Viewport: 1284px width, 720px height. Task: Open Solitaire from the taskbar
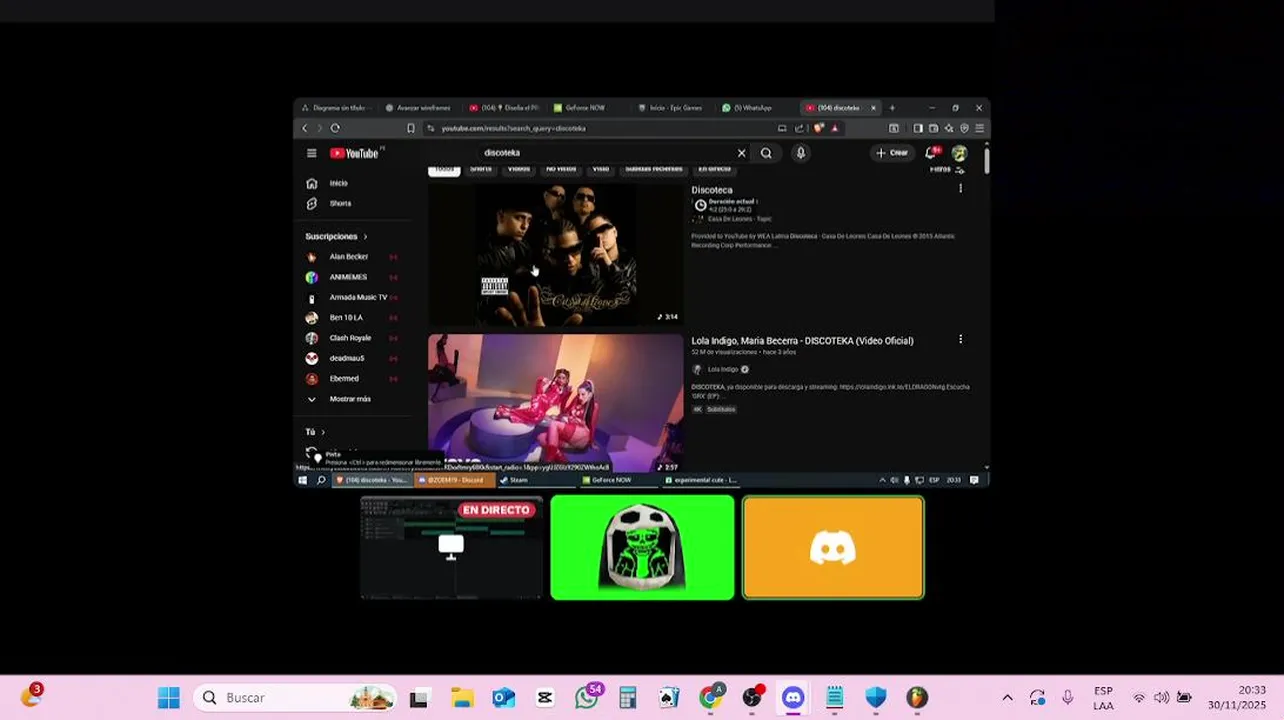[669, 697]
